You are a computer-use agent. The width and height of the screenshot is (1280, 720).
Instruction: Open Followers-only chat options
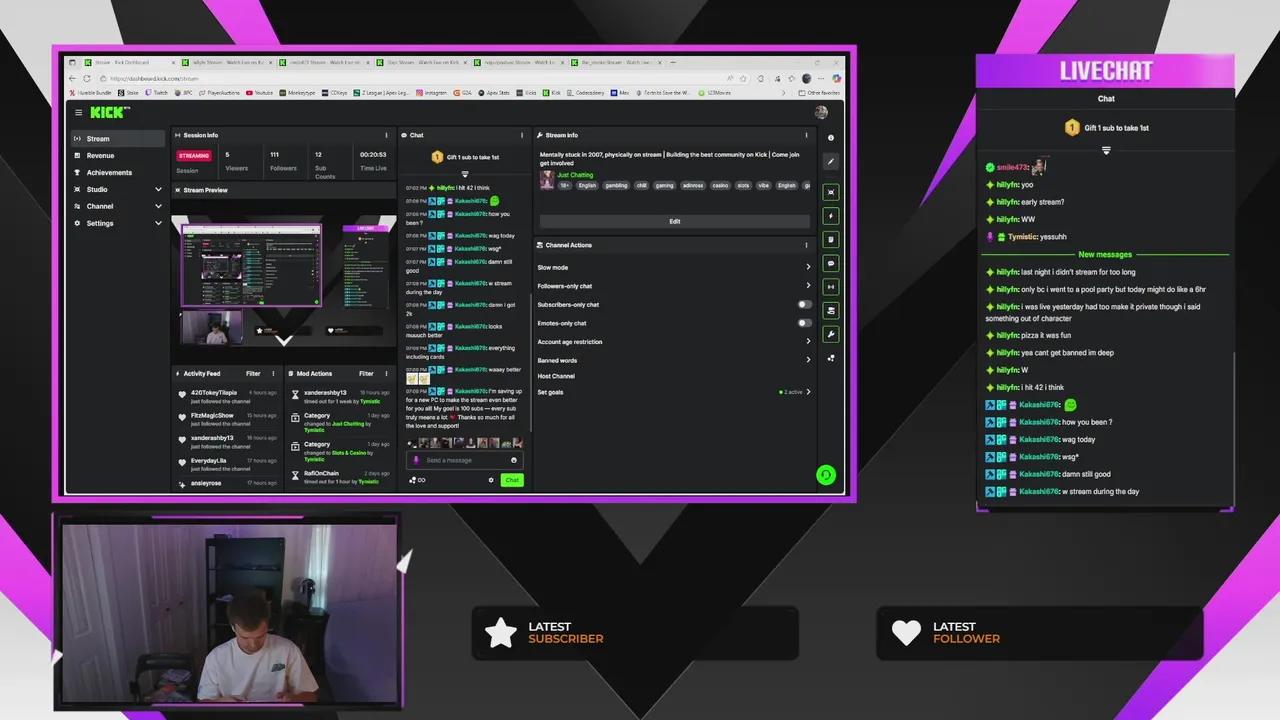click(674, 286)
